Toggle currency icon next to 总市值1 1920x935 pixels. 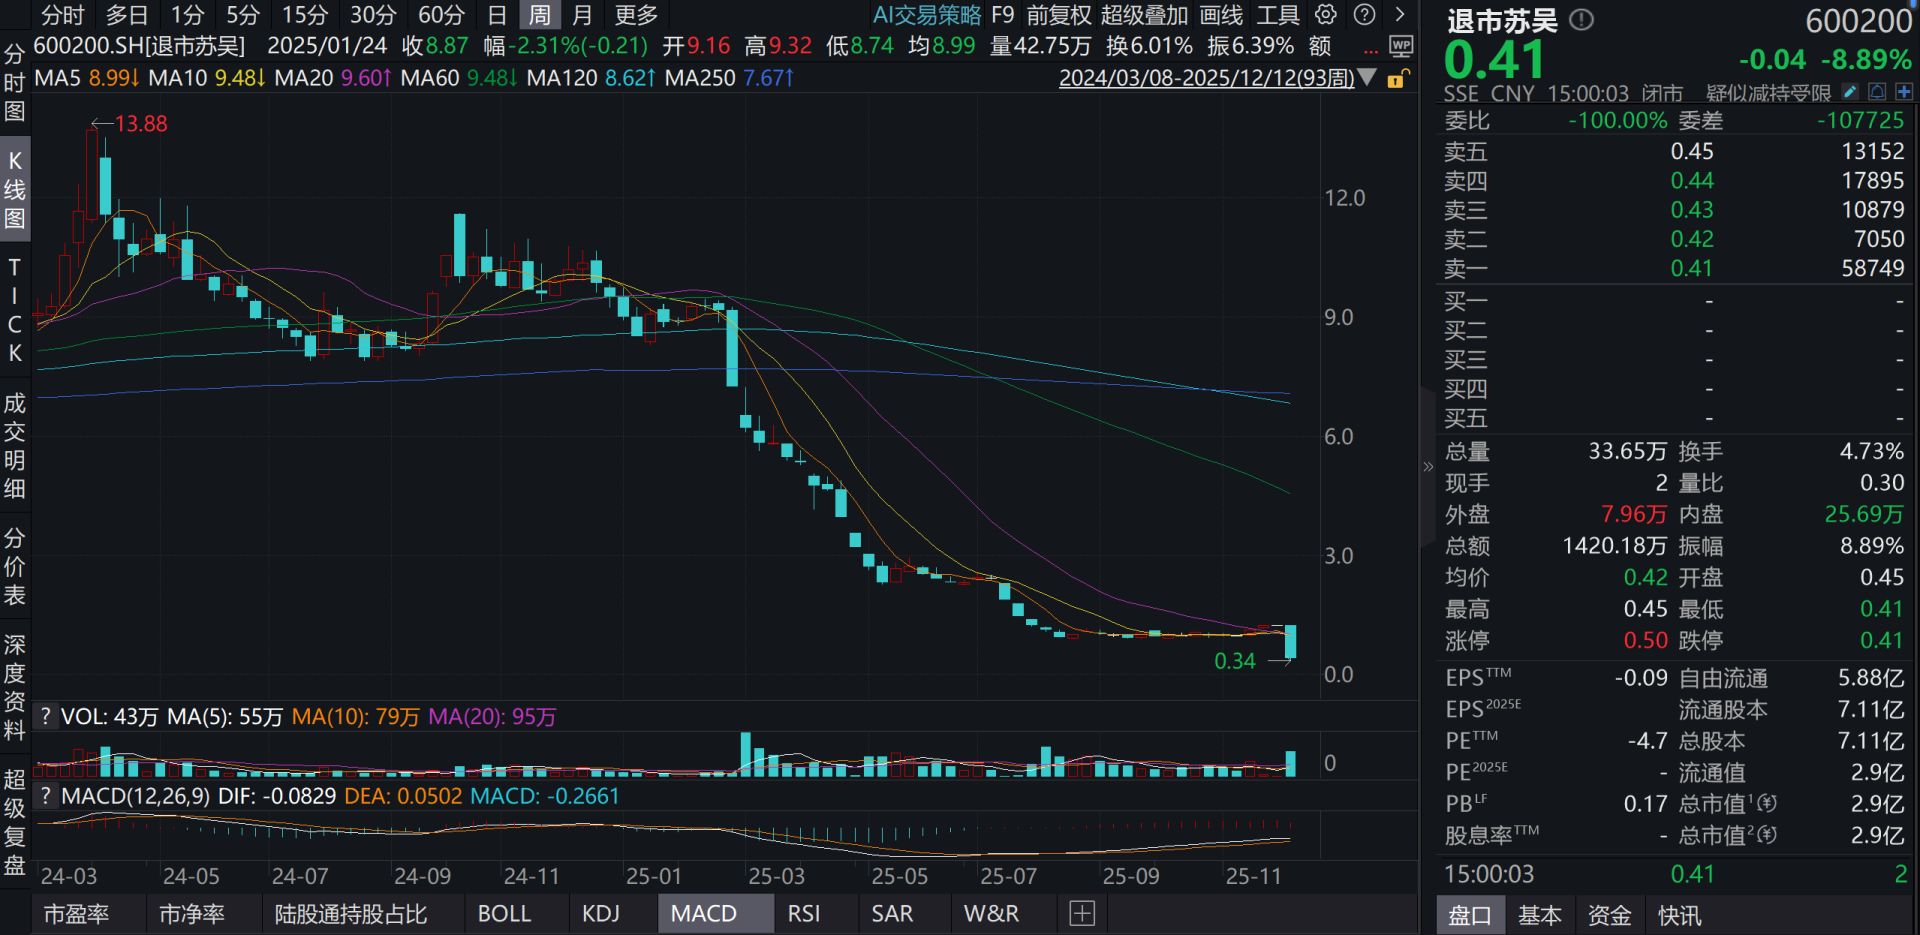coord(1767,803)
